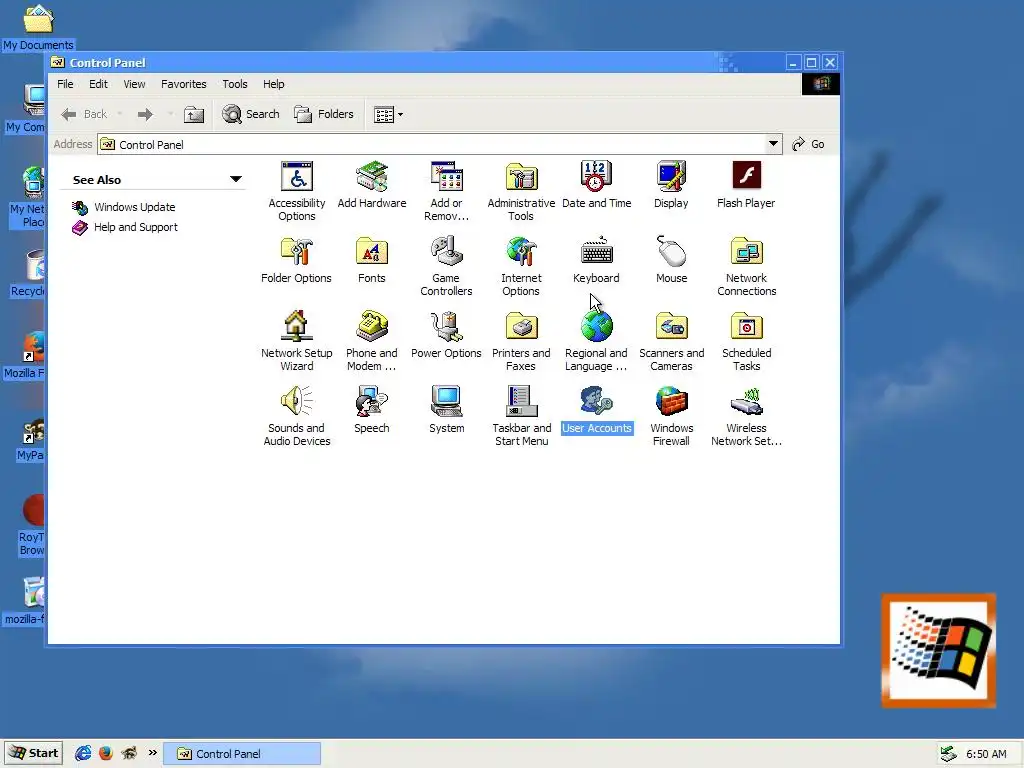This screenshot has height=768, width=1024.
Task: Click the Windows Update link
Action: [135, 207]
